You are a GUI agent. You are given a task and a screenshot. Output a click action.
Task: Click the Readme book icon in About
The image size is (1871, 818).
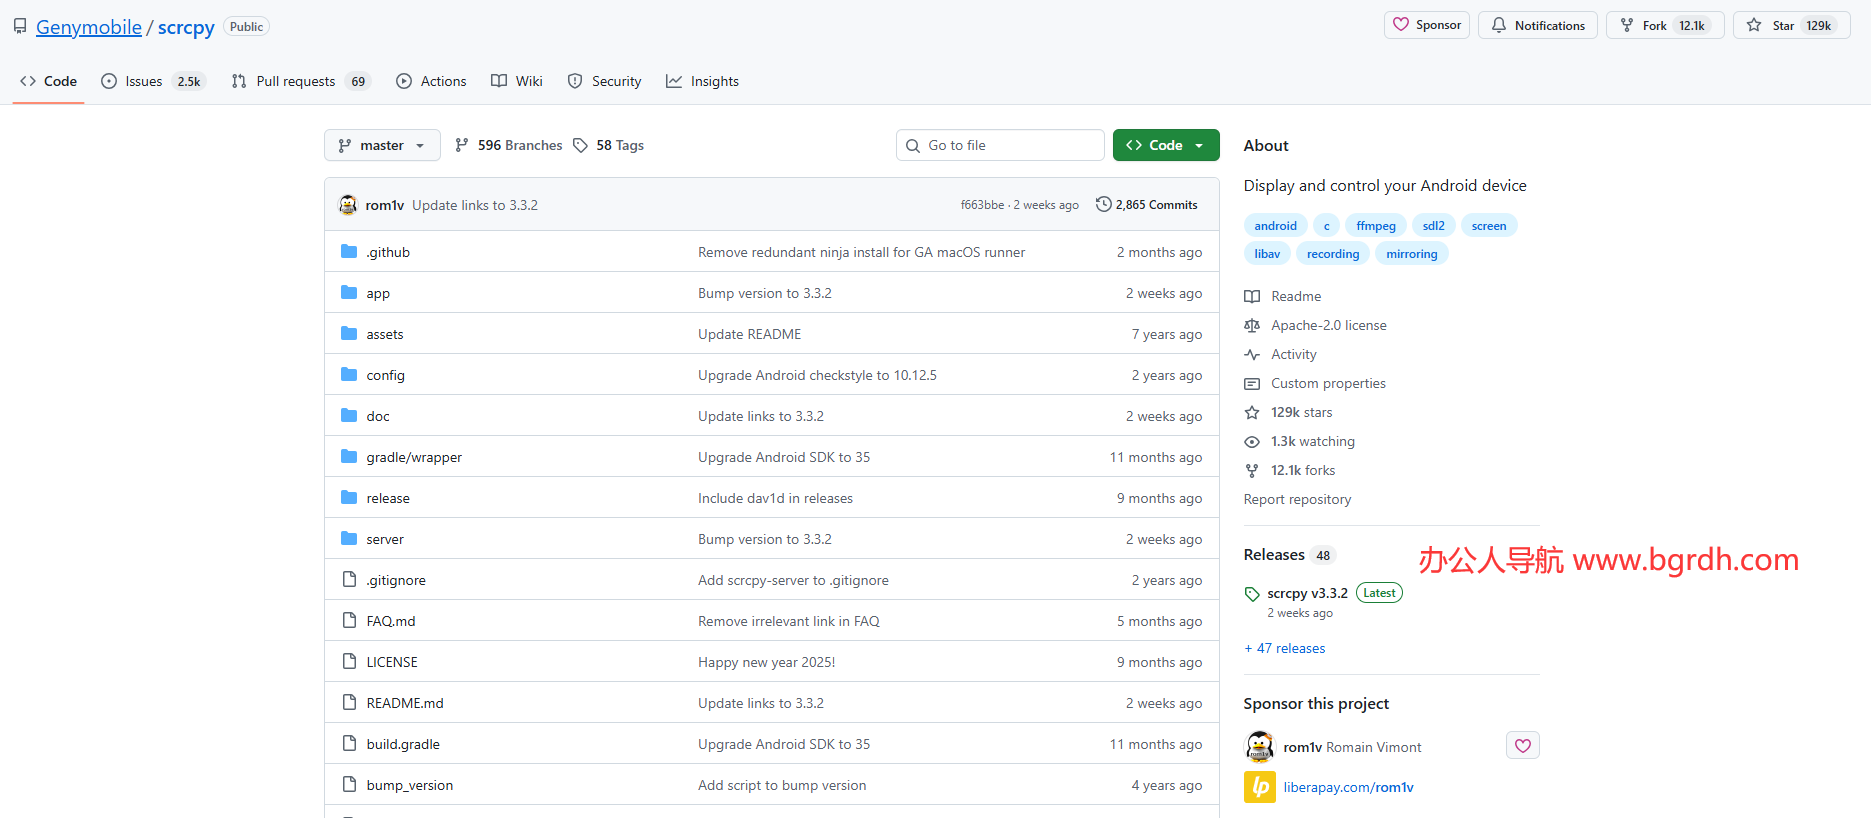1252,297
